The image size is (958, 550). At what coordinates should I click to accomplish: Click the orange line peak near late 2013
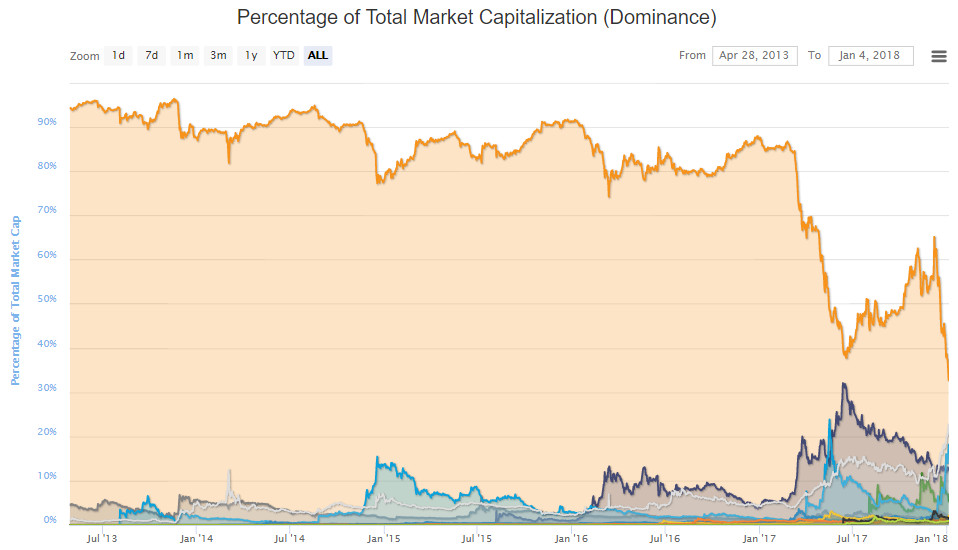pyautogui.click(x=175, y=99)
